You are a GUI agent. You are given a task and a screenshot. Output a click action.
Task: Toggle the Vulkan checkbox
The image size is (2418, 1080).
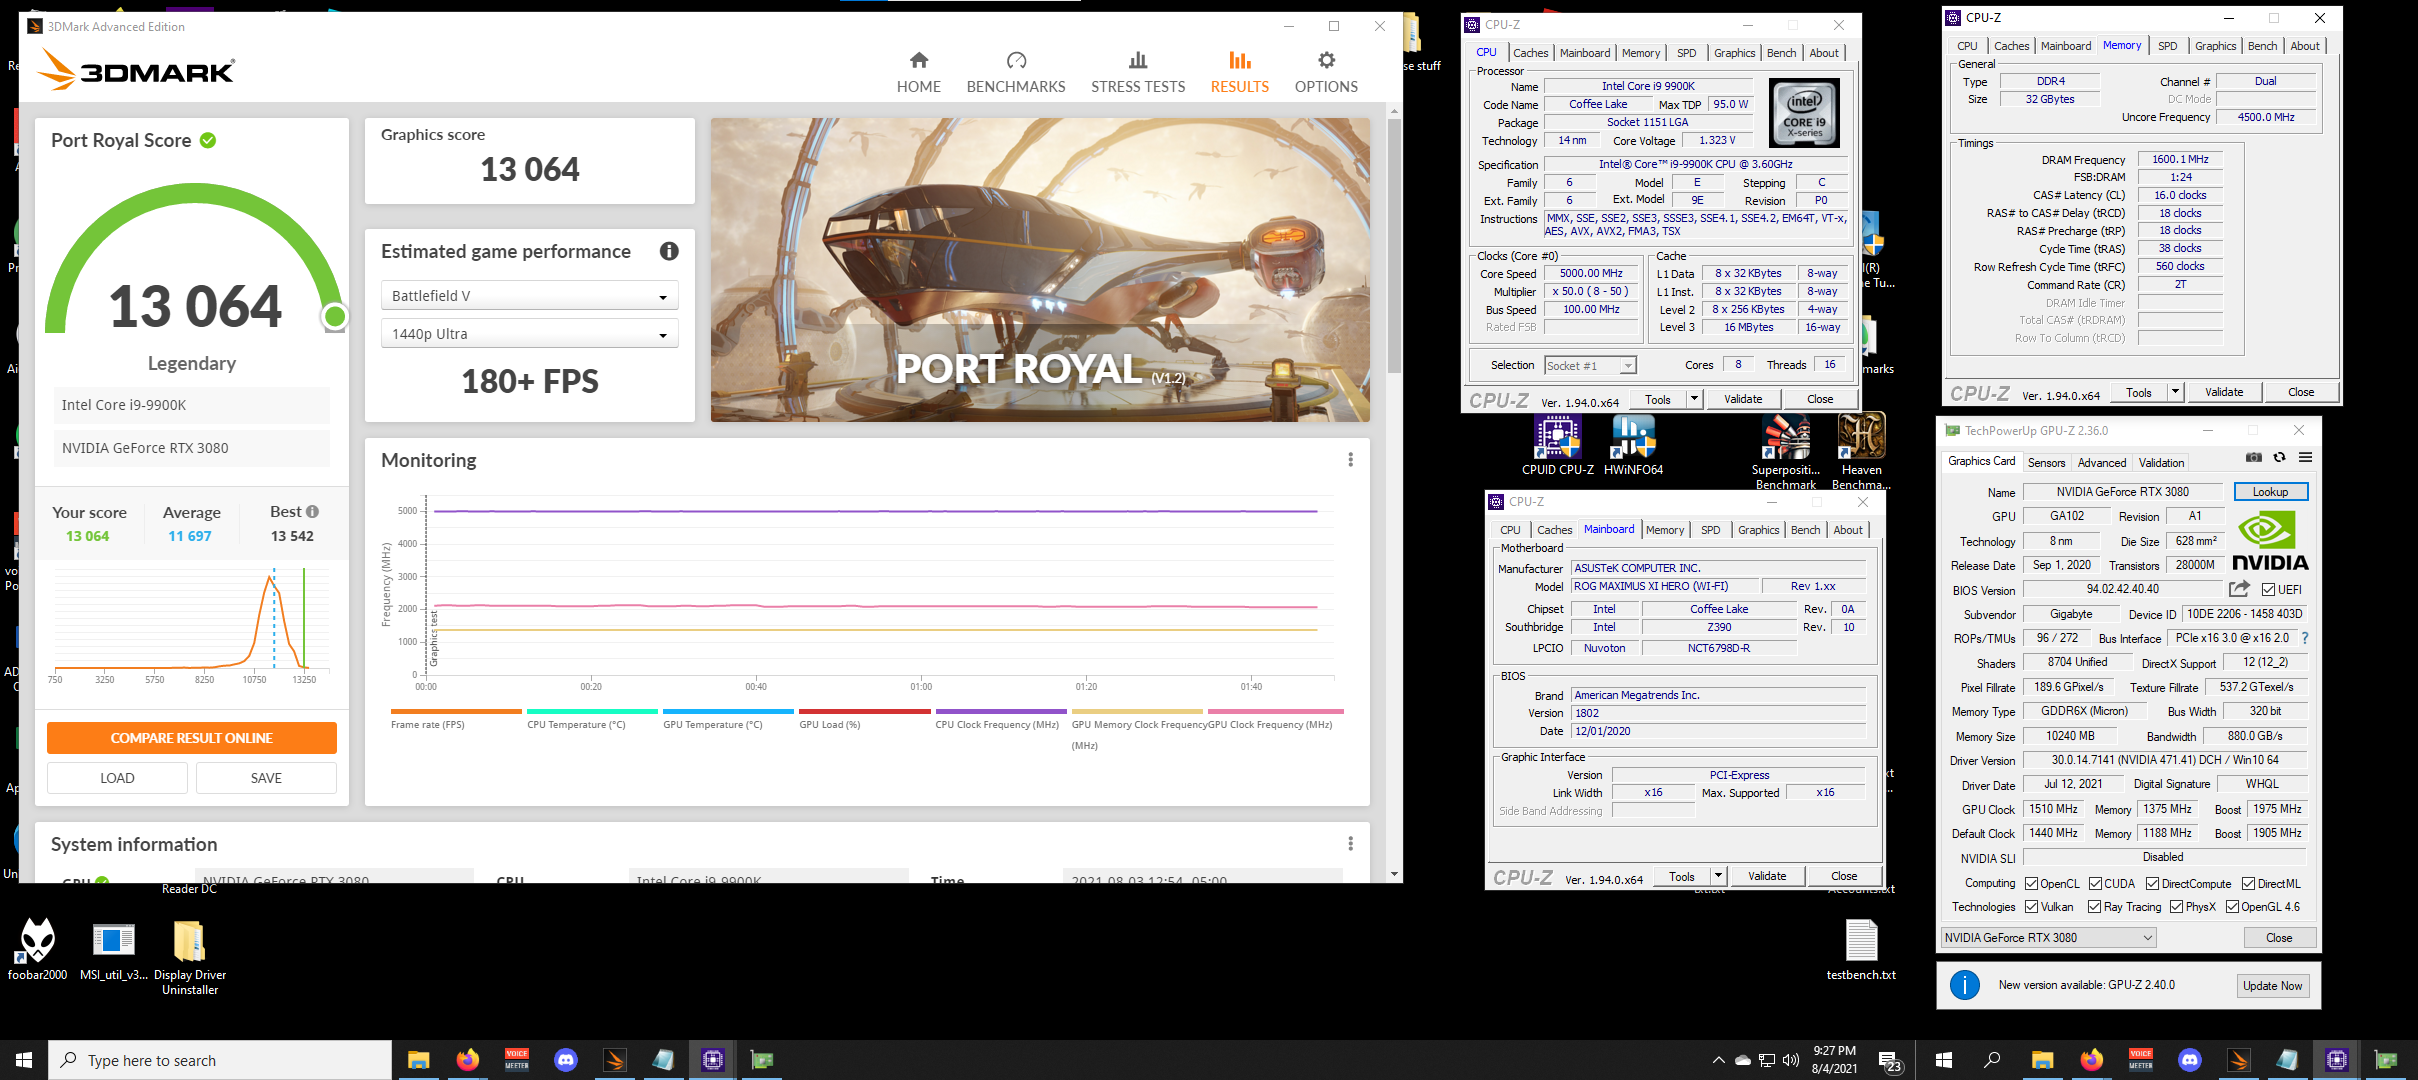pyautogui.click(x=2031, y=907)
